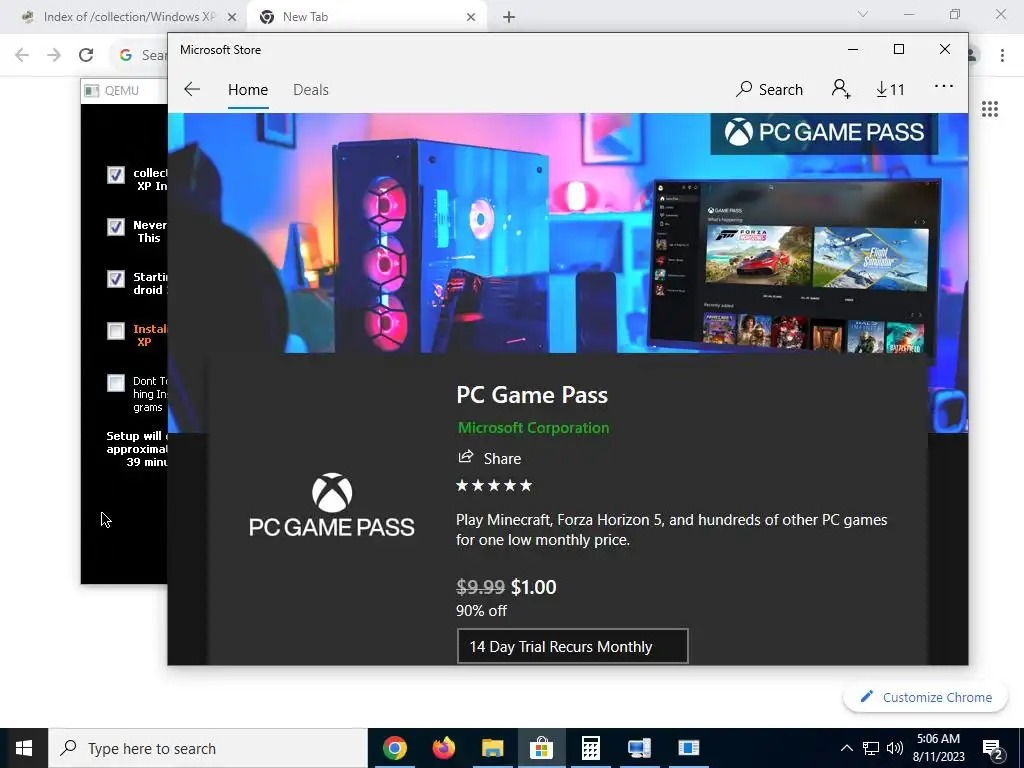The height and width of the screenshot is (768, 1024).
Task: Click the QEMU window title icon
Action: pyautogui.click(x=92, y=91)
